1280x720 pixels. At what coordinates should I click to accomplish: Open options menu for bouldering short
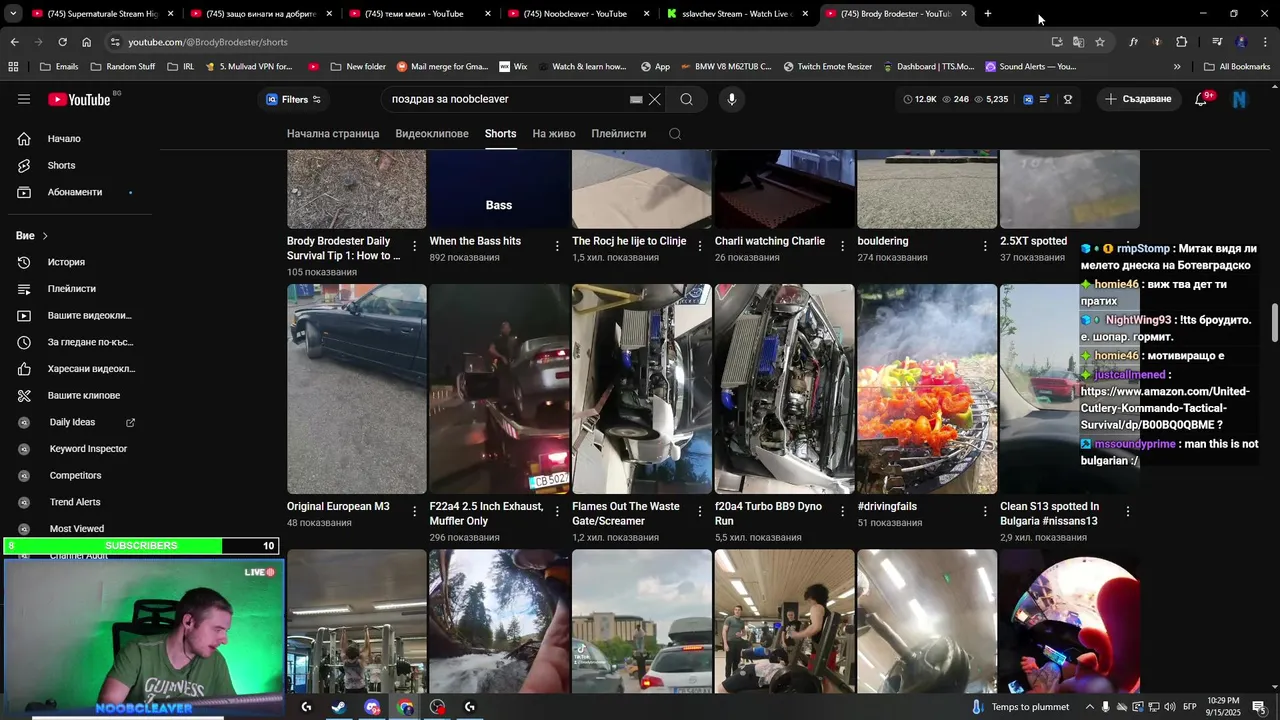[985, 245]
